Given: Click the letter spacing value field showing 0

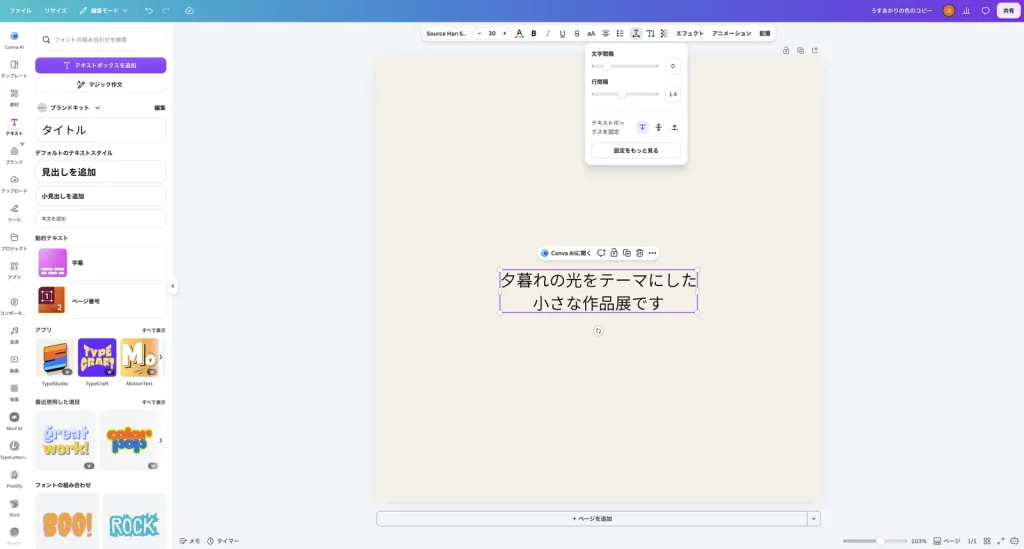Looking at the screenshot, I should (673, 66).
